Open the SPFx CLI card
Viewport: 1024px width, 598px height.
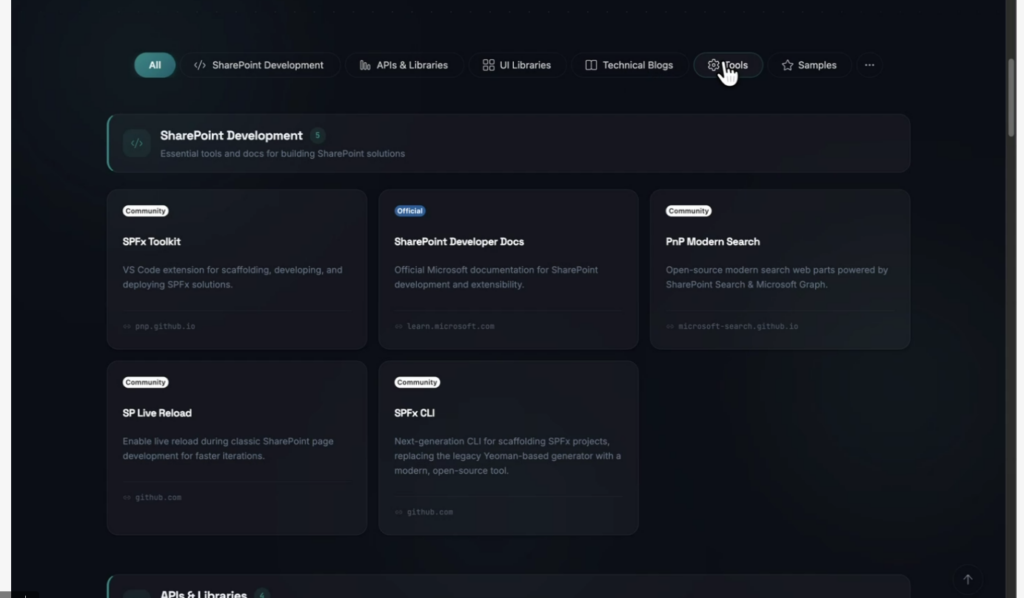point(508,448)
